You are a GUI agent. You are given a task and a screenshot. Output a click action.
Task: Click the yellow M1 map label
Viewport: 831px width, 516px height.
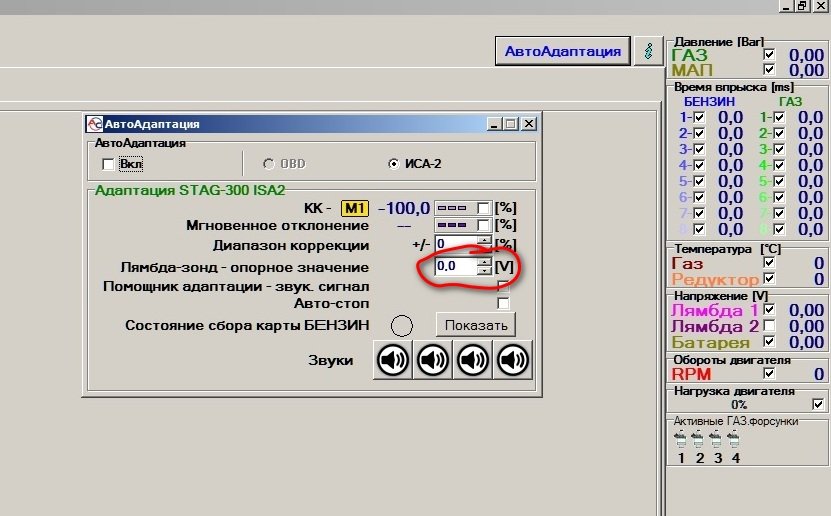click(355, 208)
